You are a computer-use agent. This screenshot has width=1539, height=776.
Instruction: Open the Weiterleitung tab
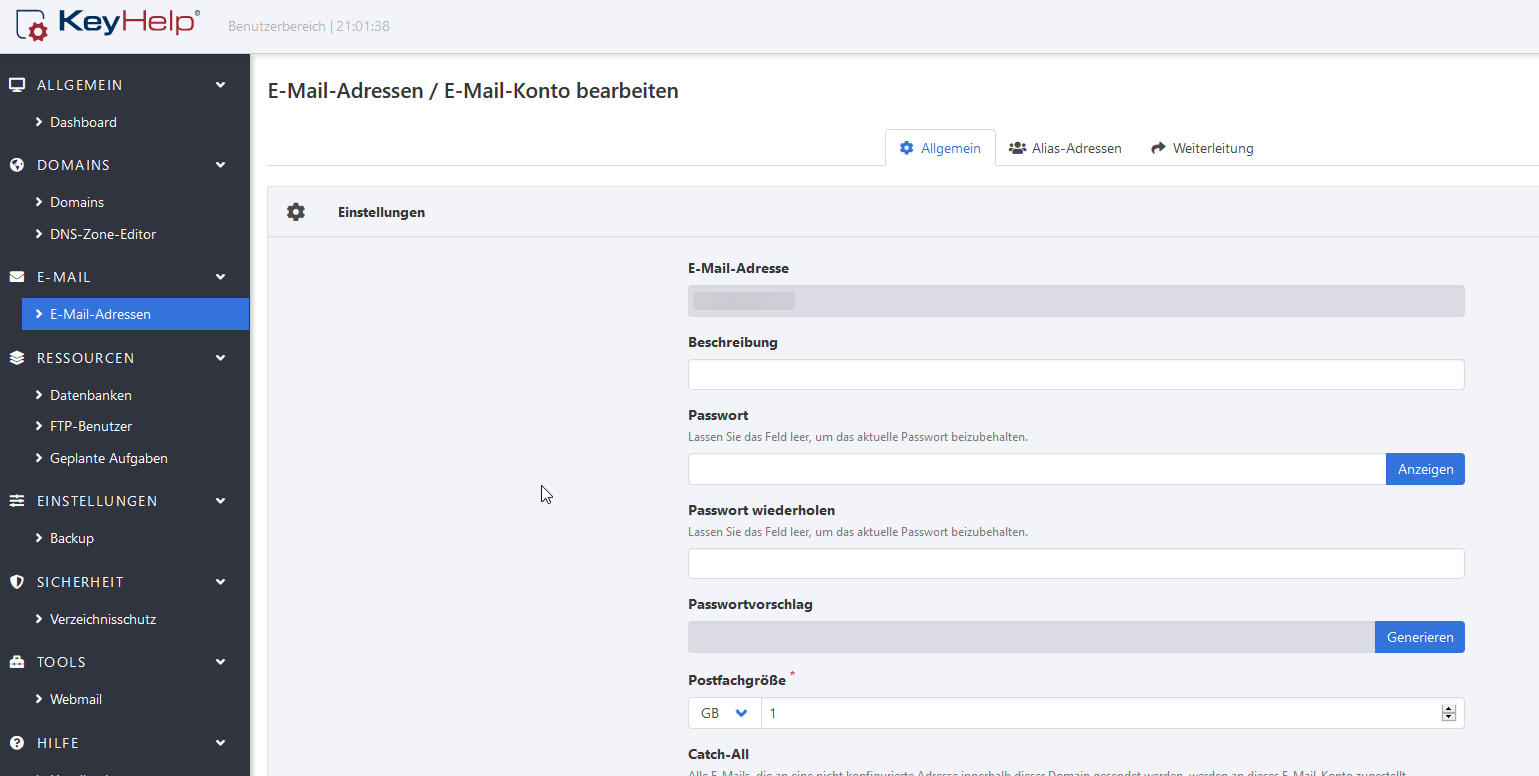[1202, 148]
